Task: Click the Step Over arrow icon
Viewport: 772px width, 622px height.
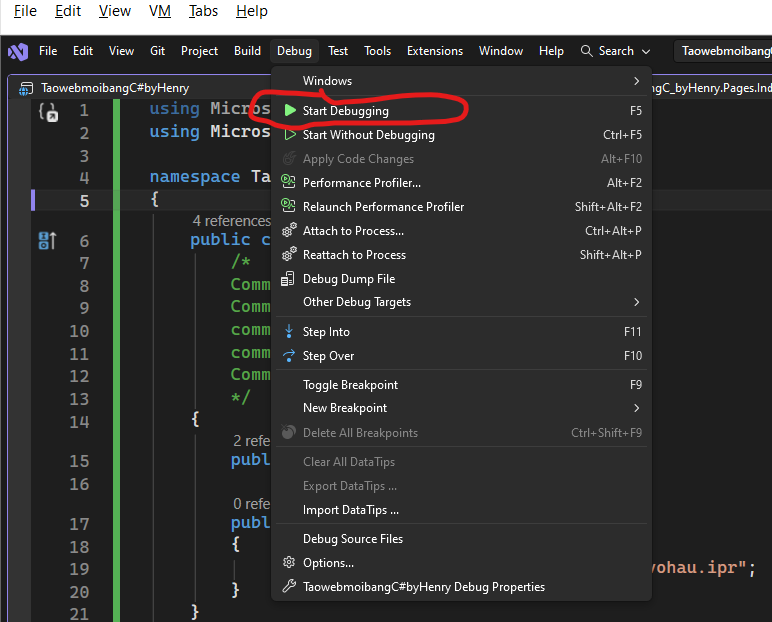Action: 289,356
